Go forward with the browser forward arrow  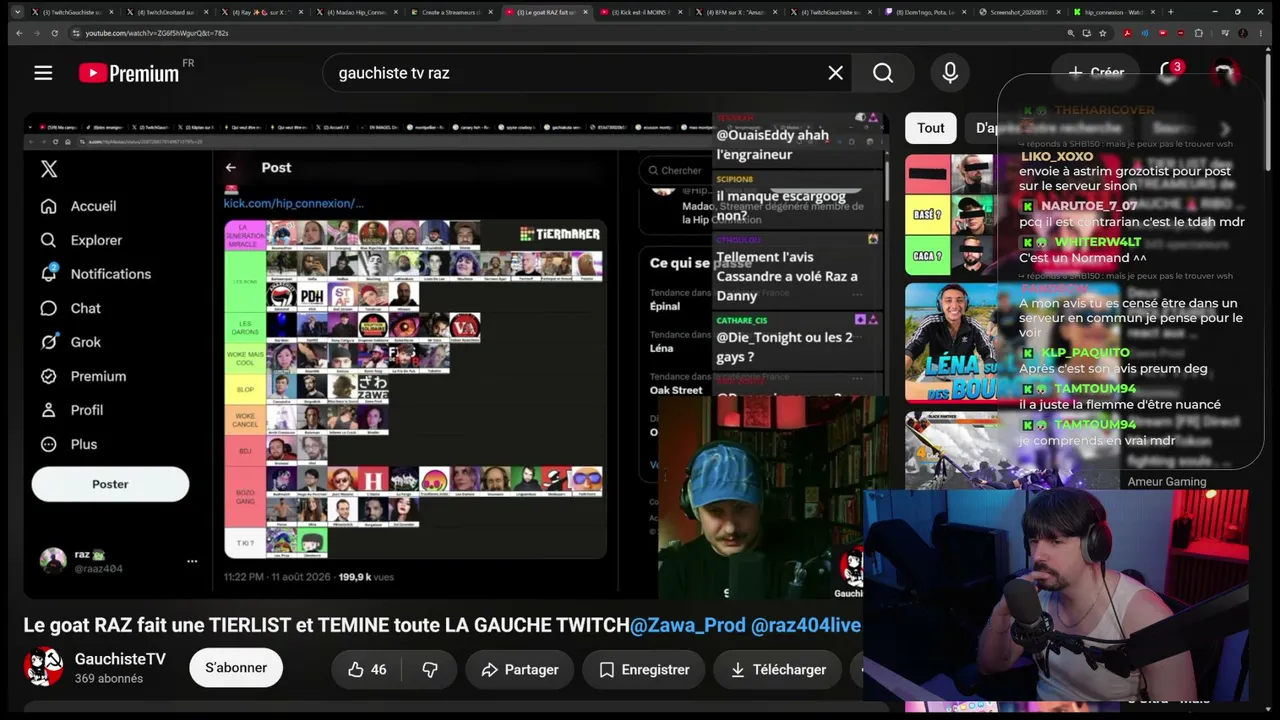tap(36, 33)
